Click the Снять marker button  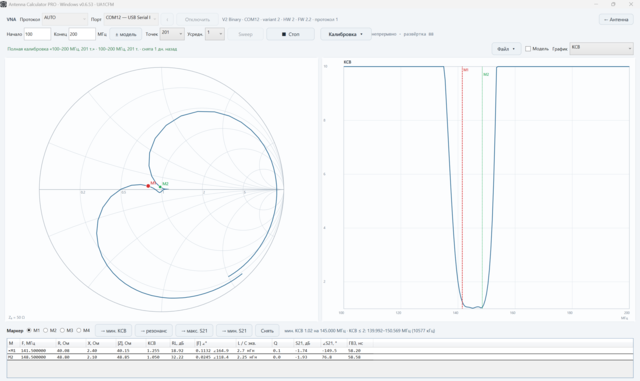click(267, 330)
